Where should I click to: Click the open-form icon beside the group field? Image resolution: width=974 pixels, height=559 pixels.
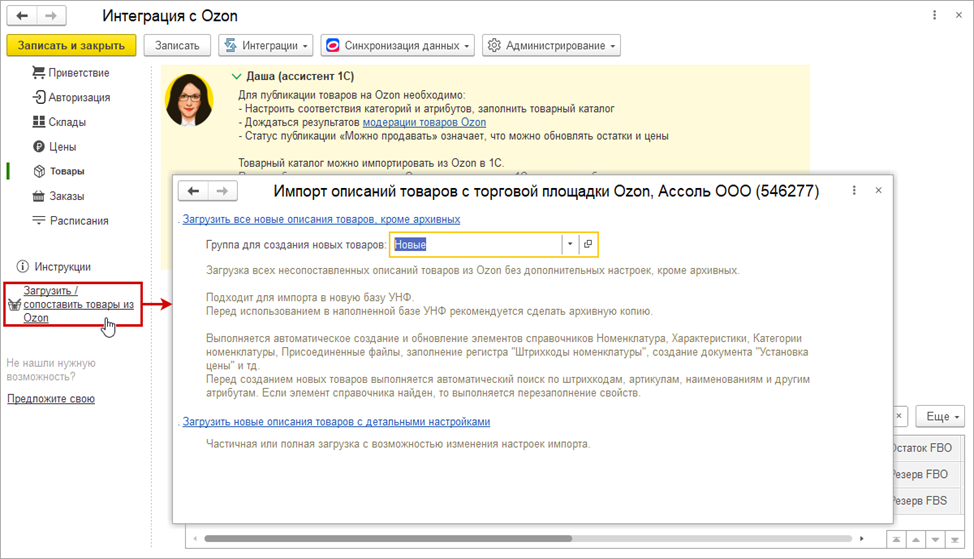(x=588, y=244)
